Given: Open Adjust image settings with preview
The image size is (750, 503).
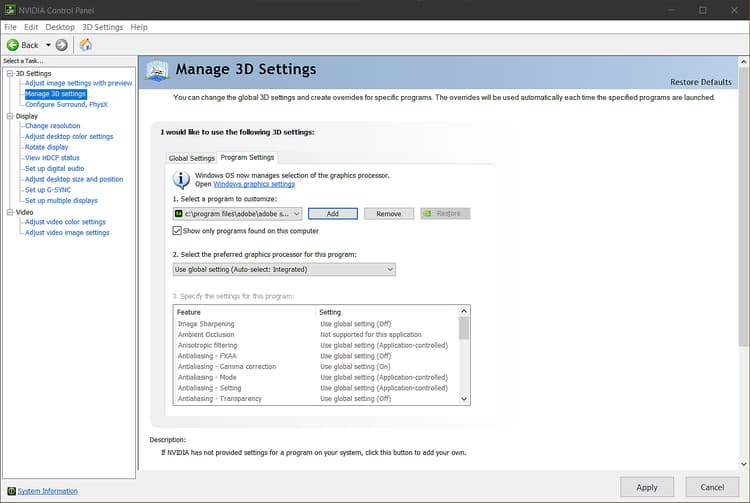Looking at the screenshot, I should (x=78, y=83).
